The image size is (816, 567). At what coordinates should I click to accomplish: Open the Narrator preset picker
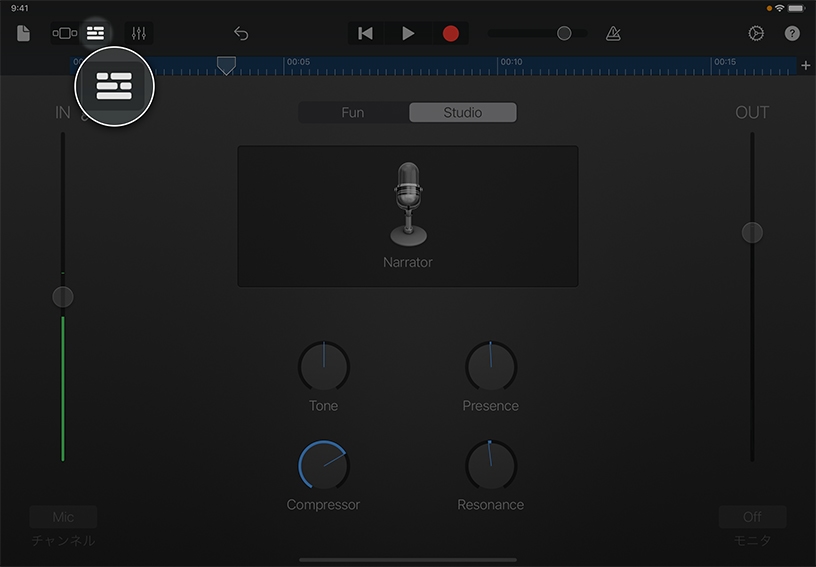[407, 216]
